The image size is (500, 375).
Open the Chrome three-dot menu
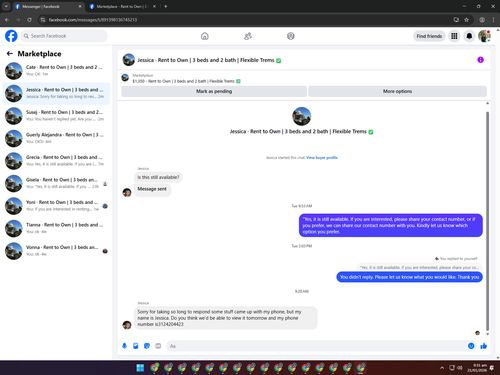point(493,20)
